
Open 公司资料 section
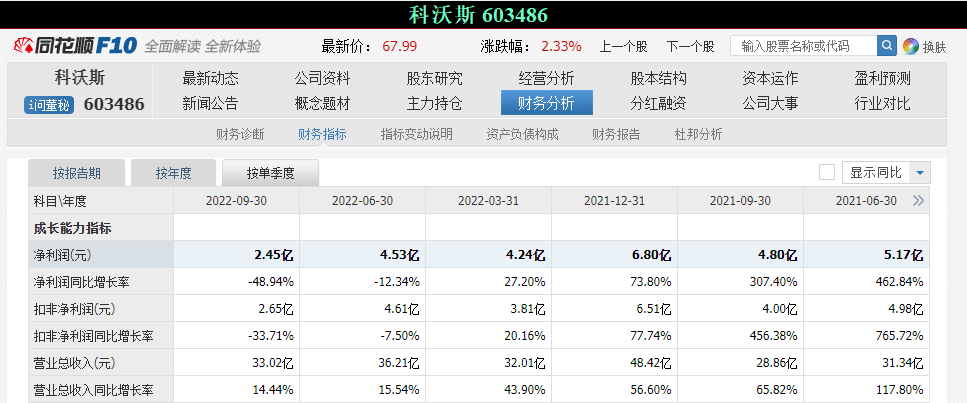(322, 78)
